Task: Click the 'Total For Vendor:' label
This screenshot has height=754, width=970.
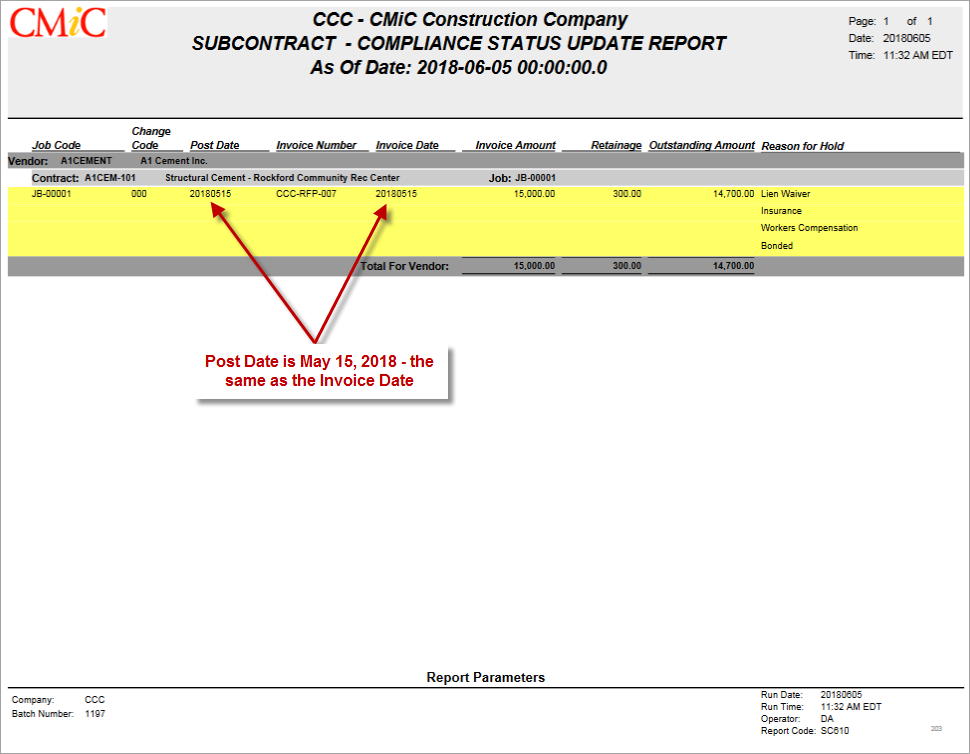Action: pyautogui.click(x=405, y=266)
